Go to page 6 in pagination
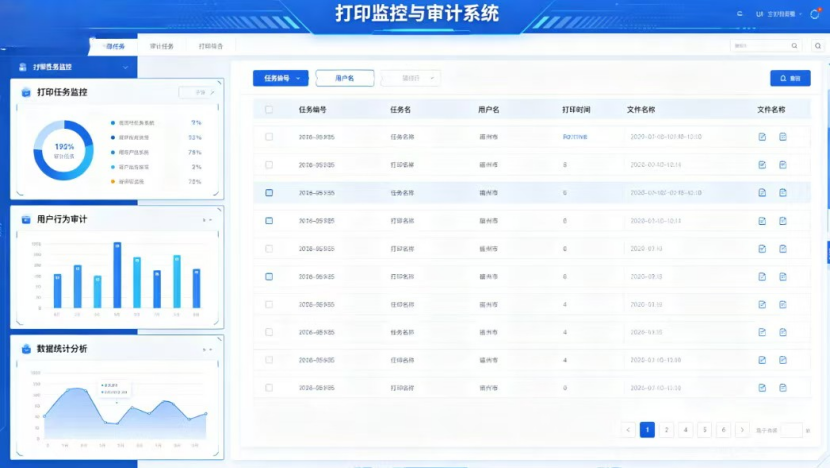 [x=724, y=430]
